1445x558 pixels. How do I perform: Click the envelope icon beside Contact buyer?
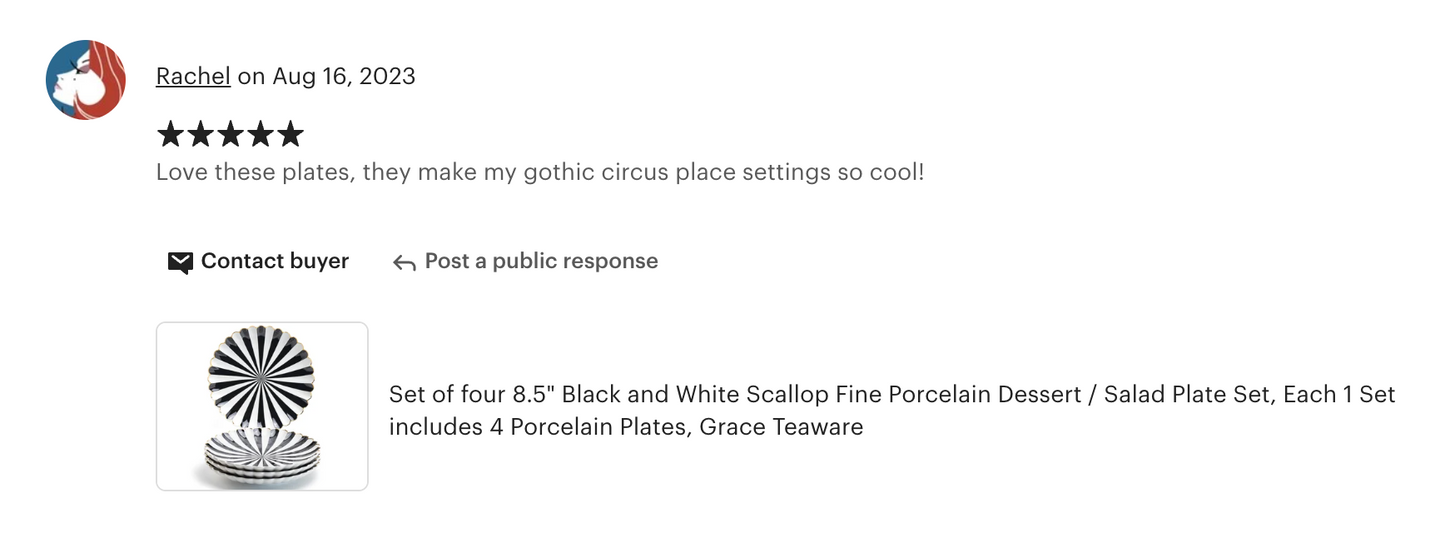[180, 263]
